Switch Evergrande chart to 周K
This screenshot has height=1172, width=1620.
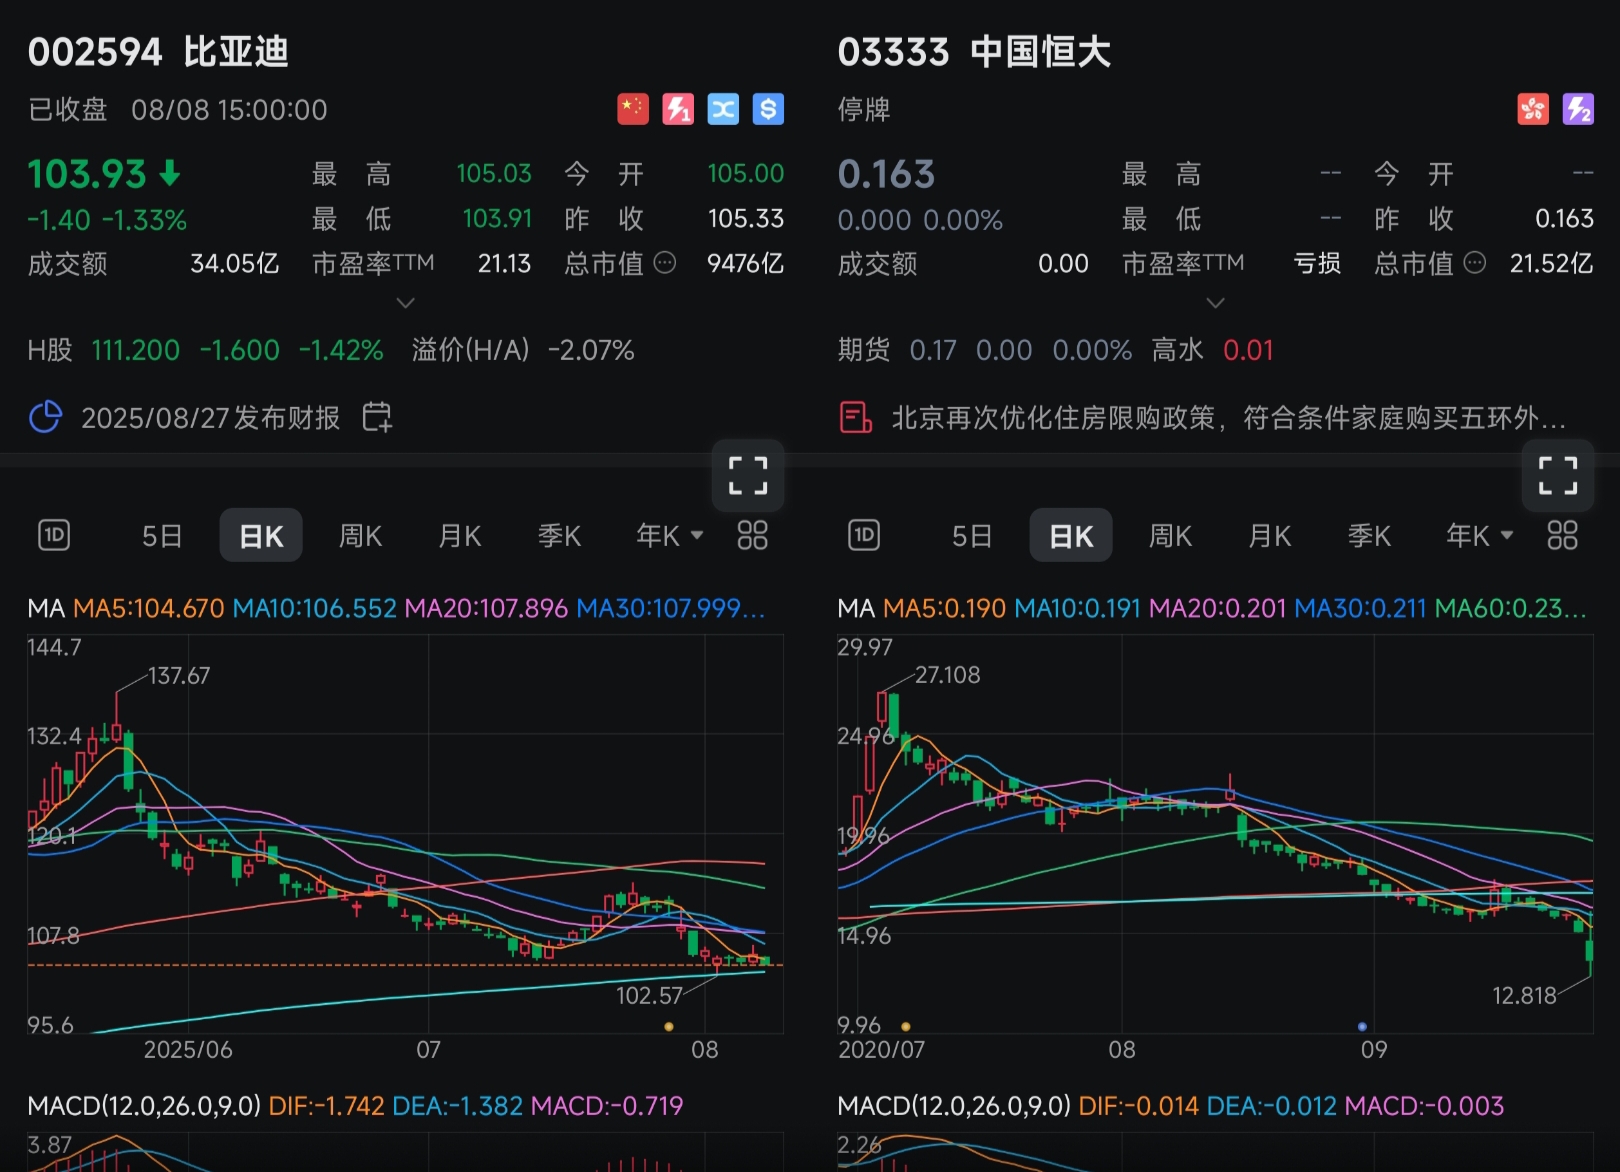click(x=1171, y=536)
